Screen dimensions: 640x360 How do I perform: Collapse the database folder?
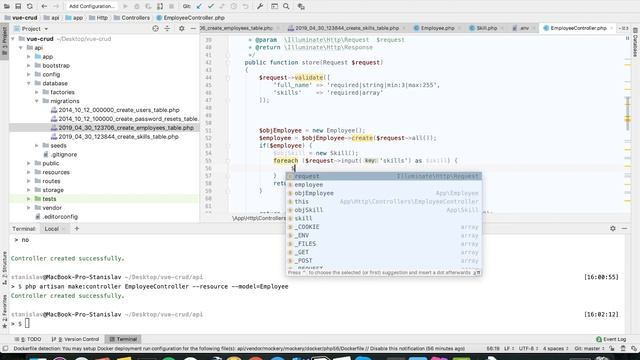(x=29, y=83)
